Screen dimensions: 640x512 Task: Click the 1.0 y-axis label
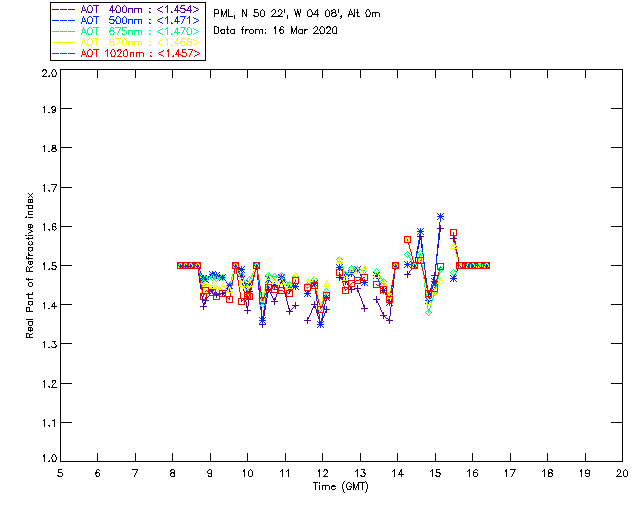point(49,458)
